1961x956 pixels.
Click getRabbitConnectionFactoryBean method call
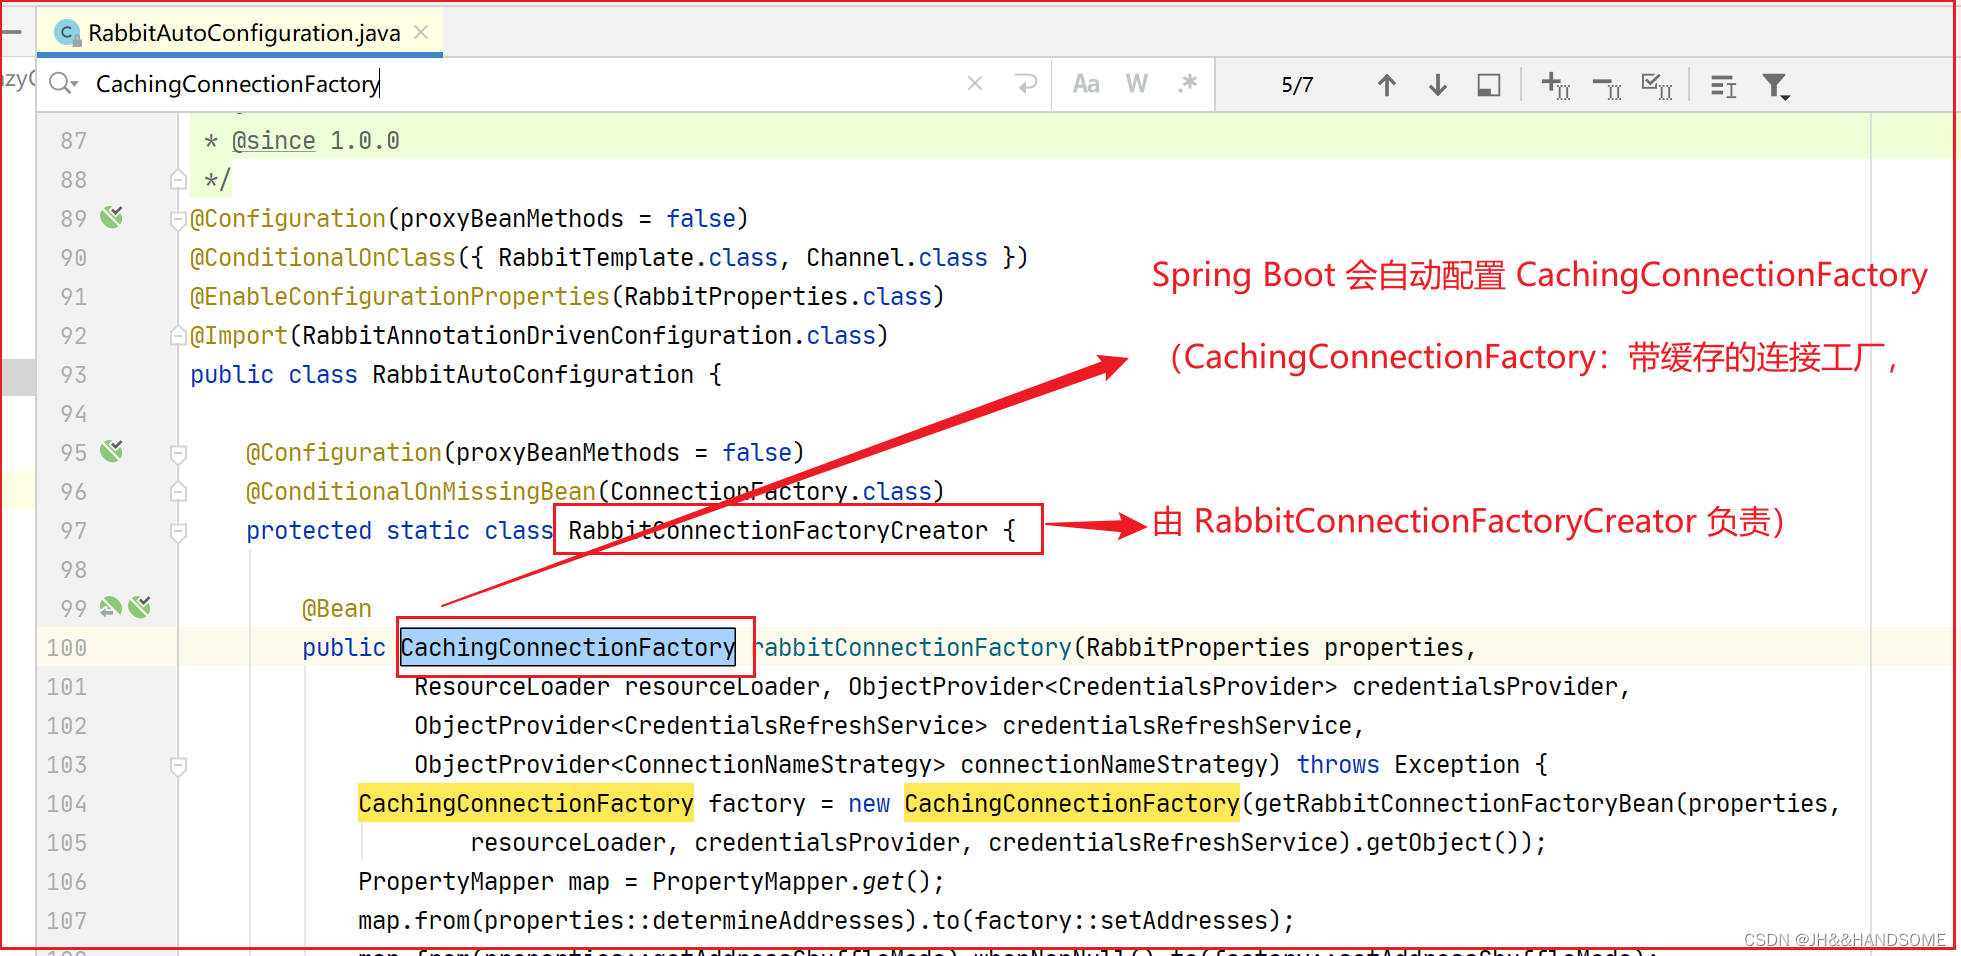click(x=1464, y=804)
